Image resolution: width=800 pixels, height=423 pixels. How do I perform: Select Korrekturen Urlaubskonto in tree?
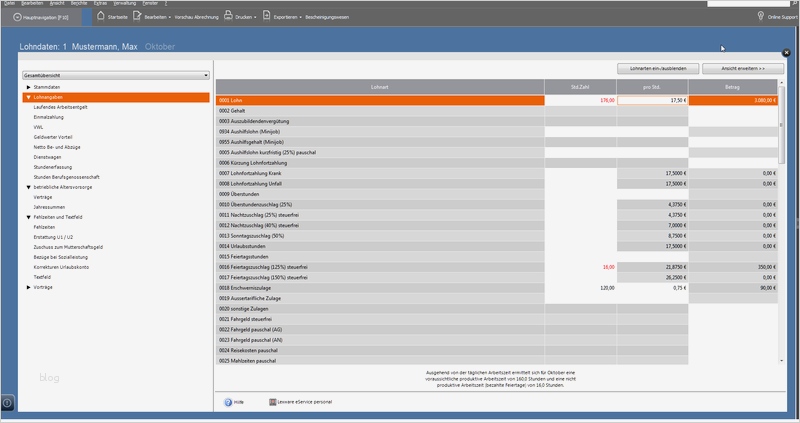tap(61, 267)
